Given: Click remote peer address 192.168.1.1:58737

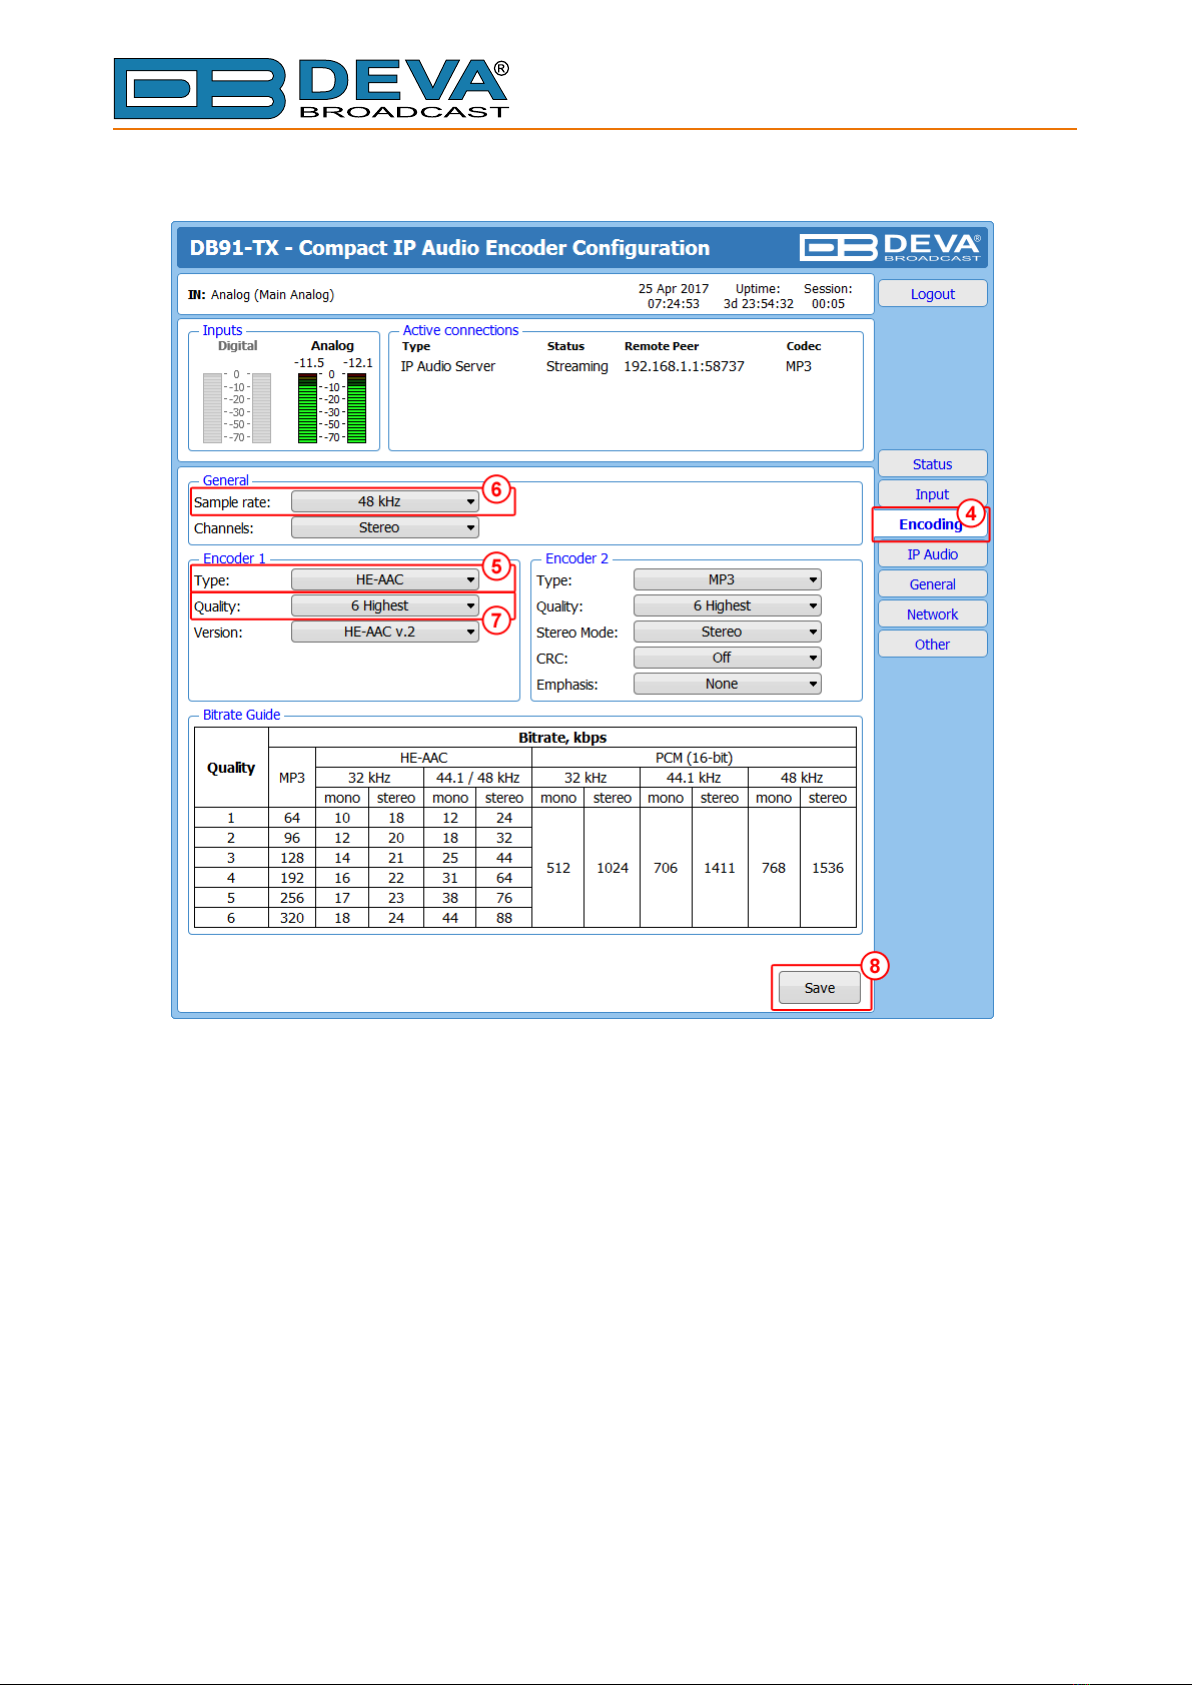Looking at the screenshot, I should (684, 367).
